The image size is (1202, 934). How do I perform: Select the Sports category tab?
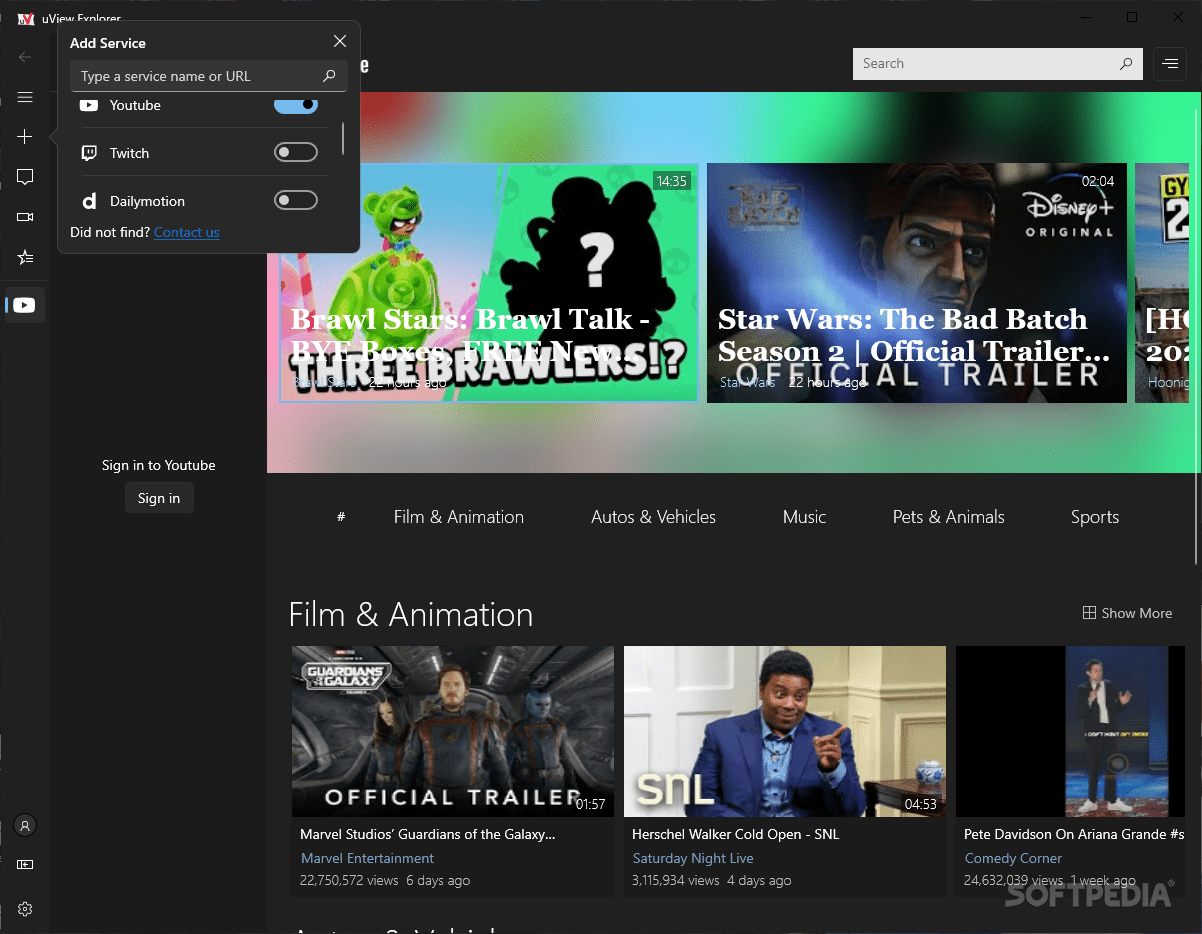pos(1095,517)
